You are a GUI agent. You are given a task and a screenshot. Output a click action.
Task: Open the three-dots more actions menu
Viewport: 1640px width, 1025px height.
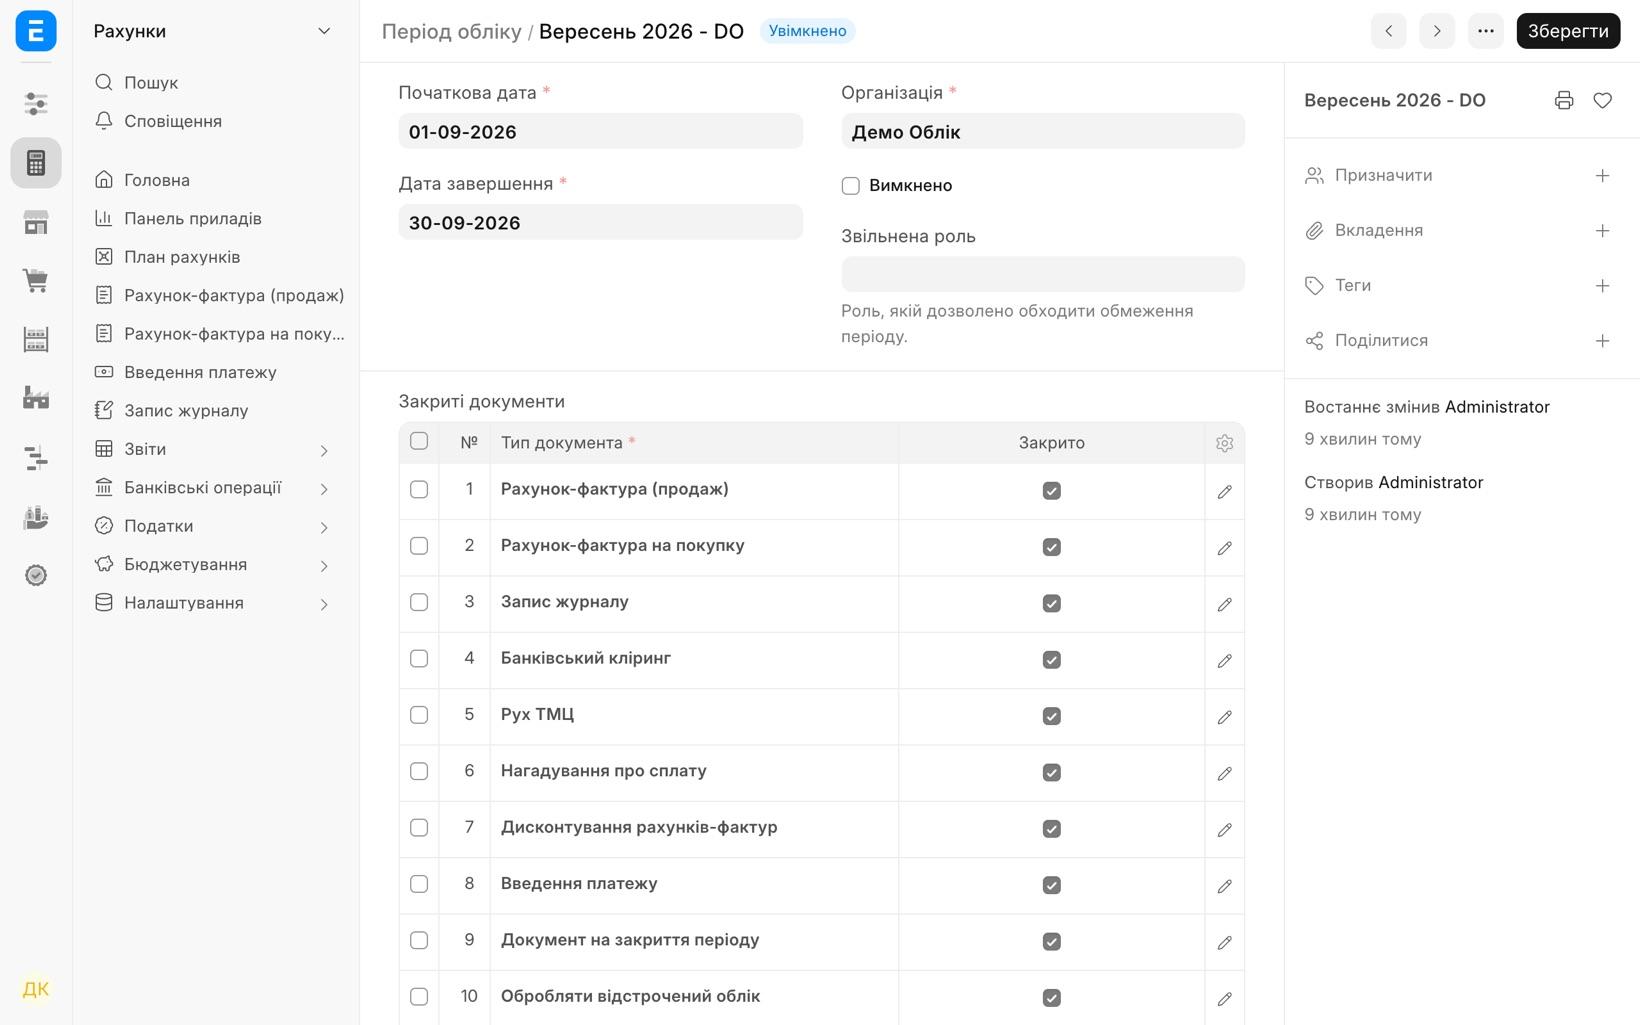[1486, 31]
